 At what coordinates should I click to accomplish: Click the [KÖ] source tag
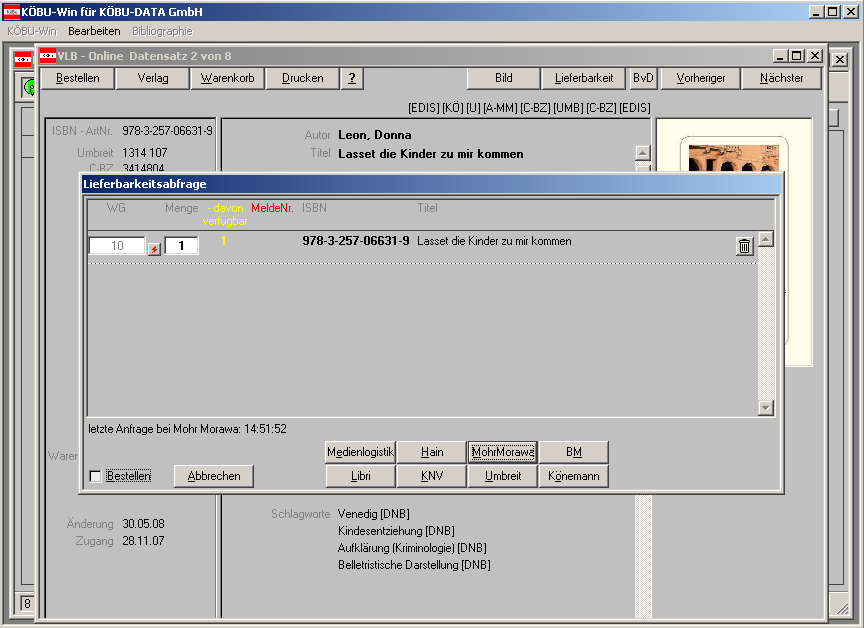pyautogui.click(x=452, y=108)
